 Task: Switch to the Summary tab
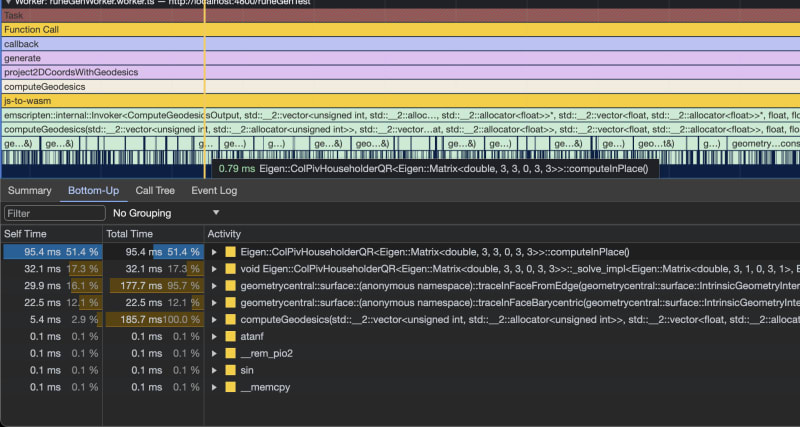tap(30, 190)
